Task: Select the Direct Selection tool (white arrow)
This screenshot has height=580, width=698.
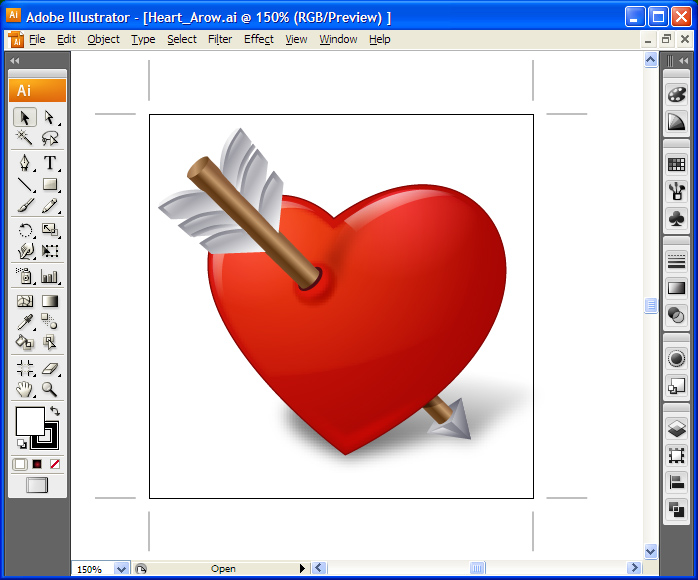Action: point(49,118)
